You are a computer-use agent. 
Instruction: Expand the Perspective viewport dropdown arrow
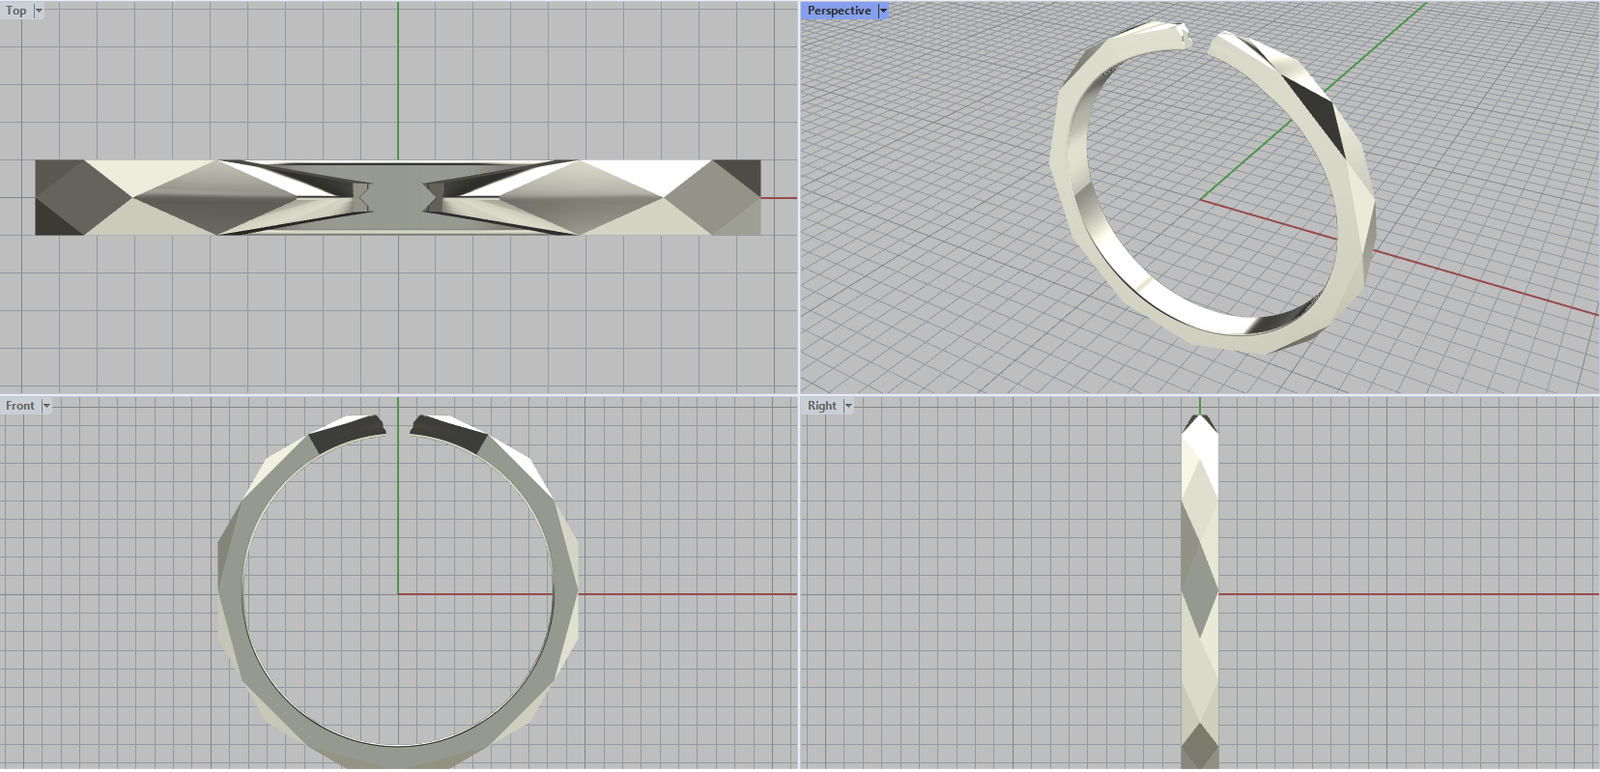coord(883,11)
